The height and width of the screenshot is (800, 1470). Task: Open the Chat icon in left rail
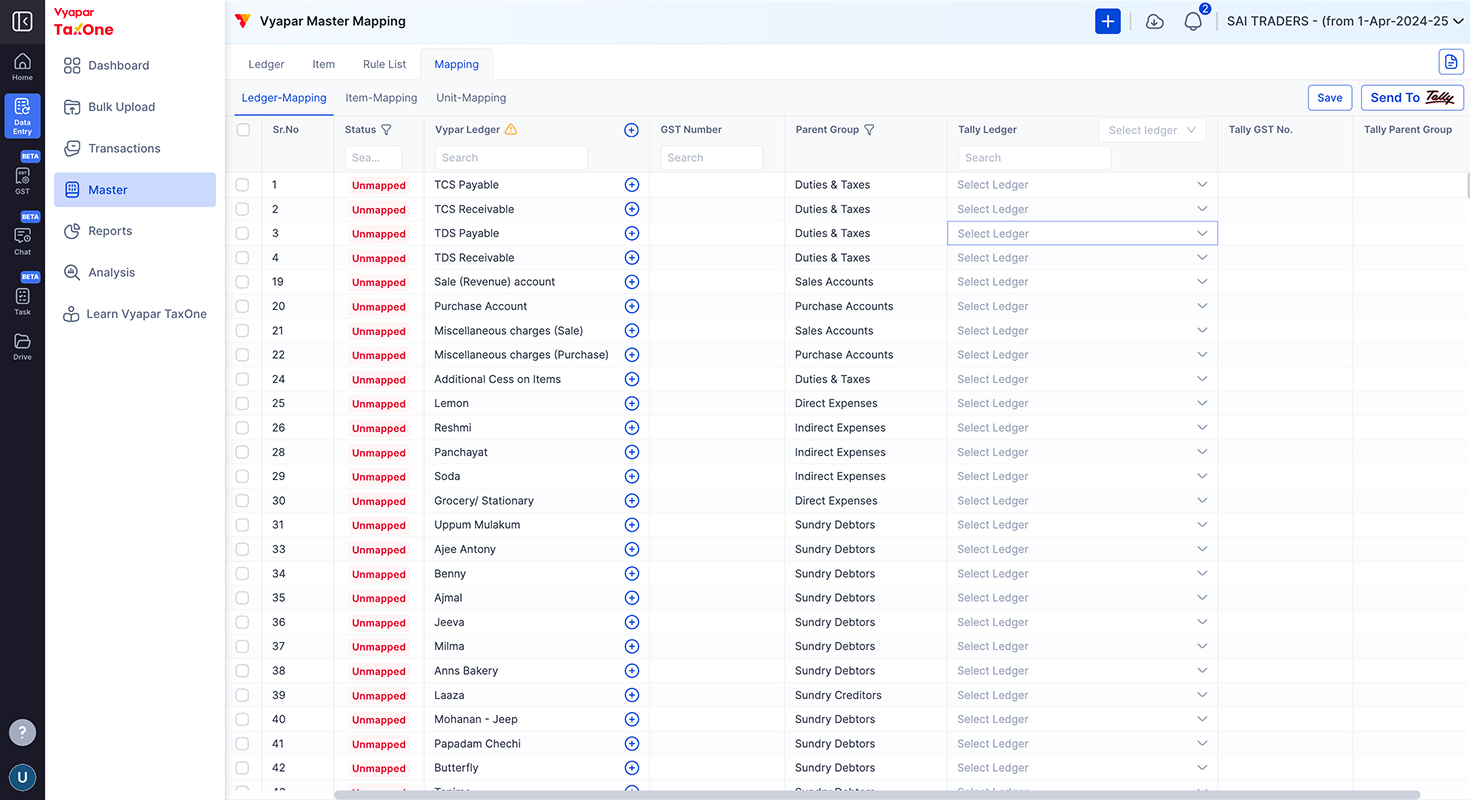tap(22, 241)
